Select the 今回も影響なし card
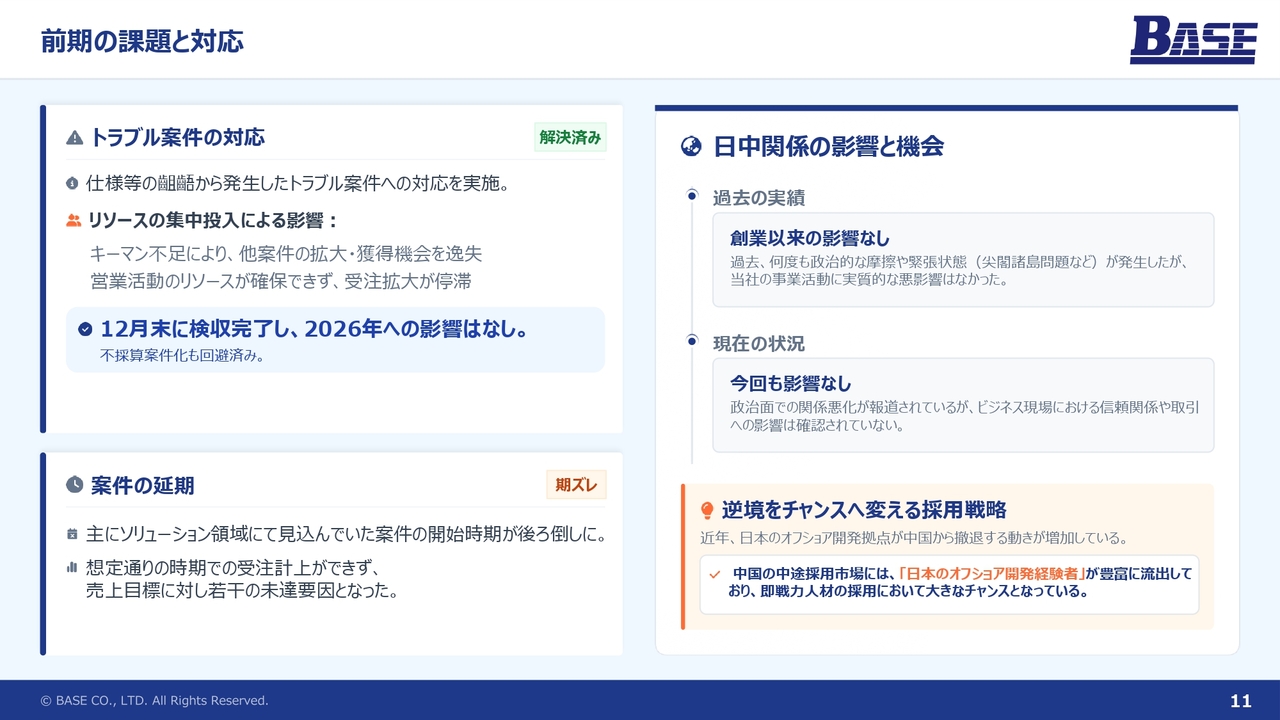The height and width of the screenshot is (720, 1280). pos(963,405)
